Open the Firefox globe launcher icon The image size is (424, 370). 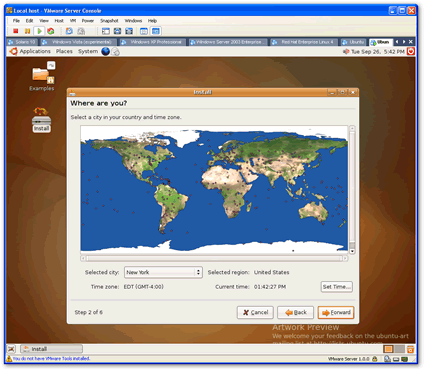pyautogui.click(x=106, y=52)
